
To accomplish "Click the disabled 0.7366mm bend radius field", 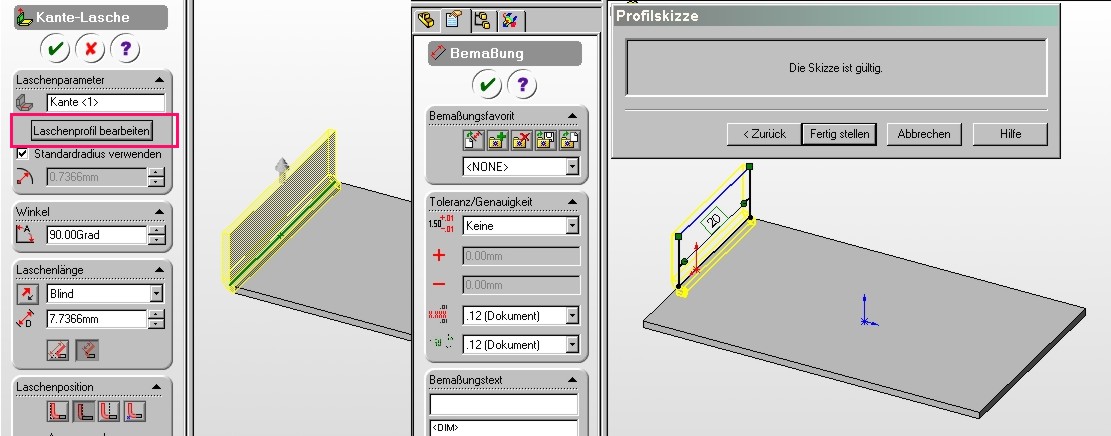I will (x=96, y=177).
